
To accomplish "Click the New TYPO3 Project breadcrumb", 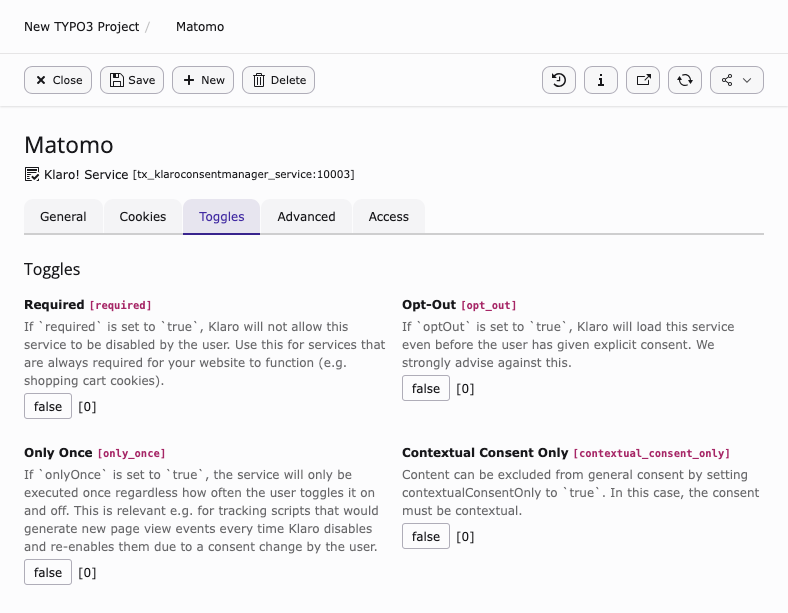I will point(81,27).
